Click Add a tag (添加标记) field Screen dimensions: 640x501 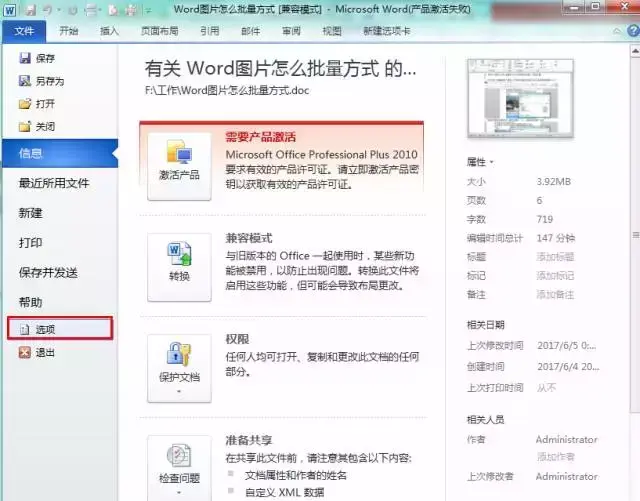point(555,276)
